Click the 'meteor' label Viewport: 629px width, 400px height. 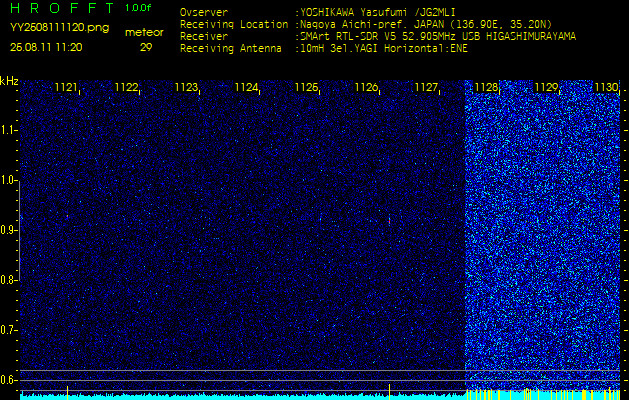[x=144, y=33]
